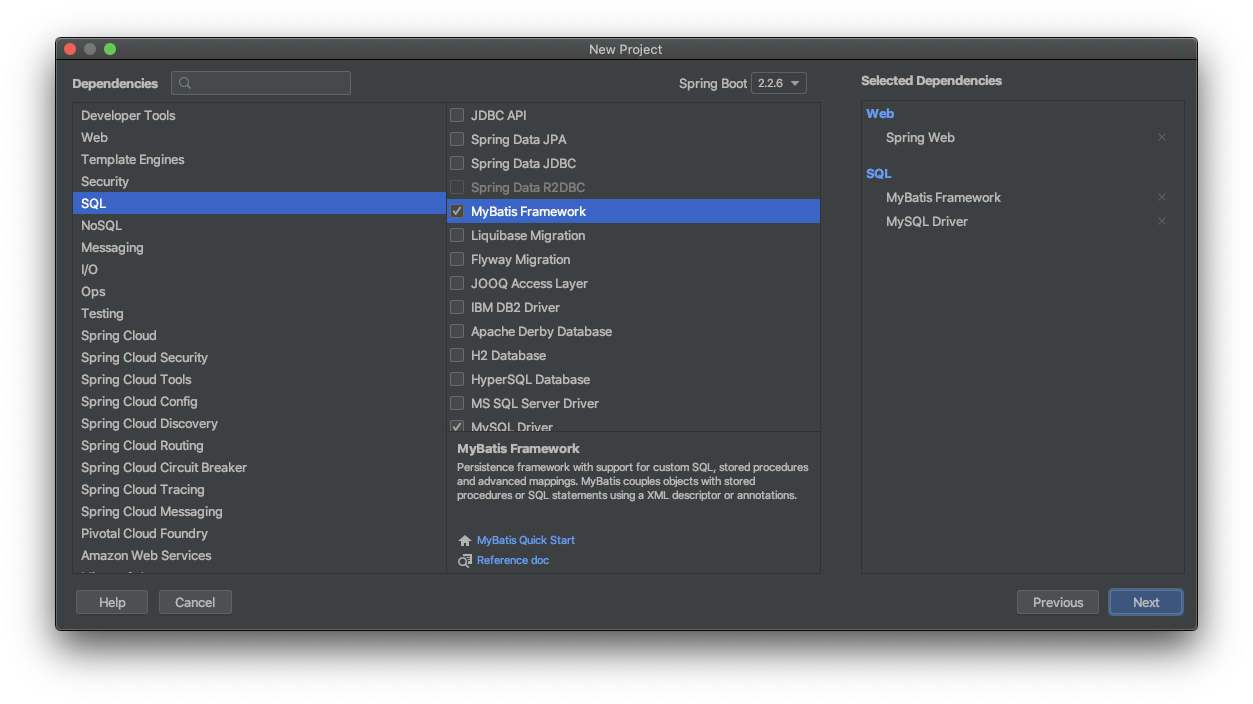The height and width of the screenshot is (704, 1253).
Task: Select the Spring Cloud Messaging category
Action: pyautogui.click(x=259, y=512)
